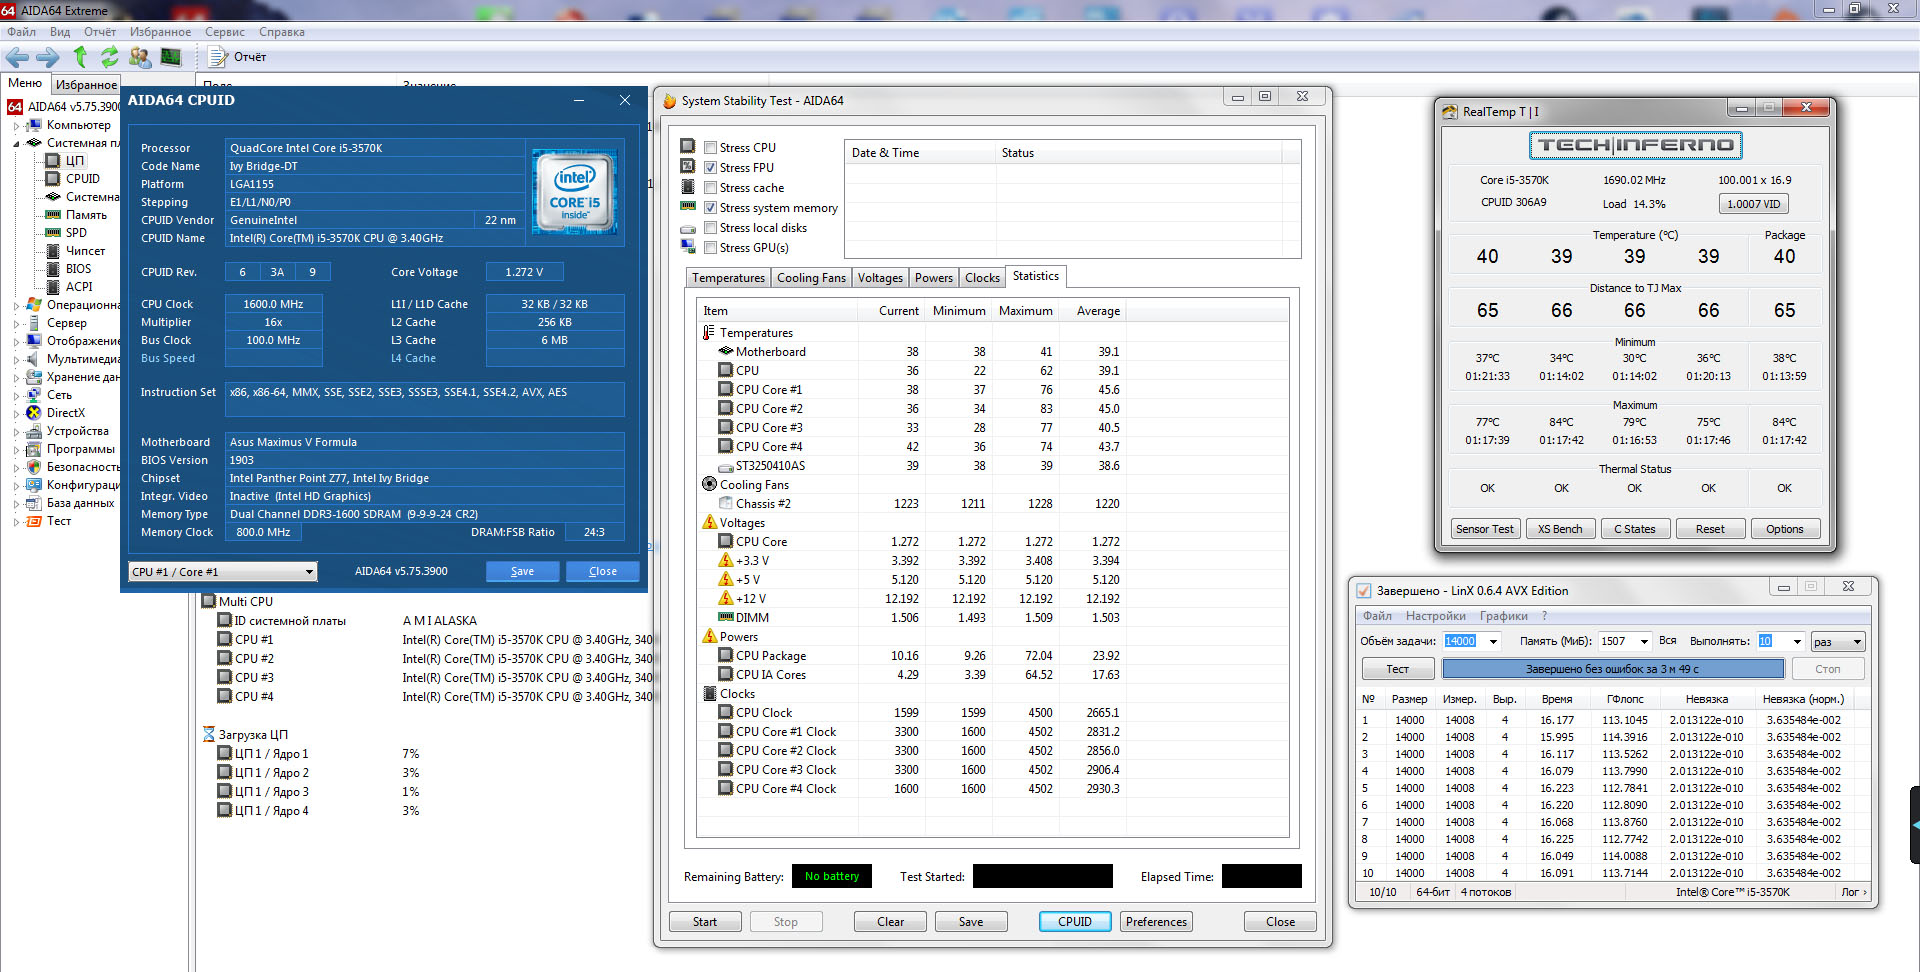Click Start in System Stability Test
1920x972 pixels.
pyautogui.click(x=705, y=922)
